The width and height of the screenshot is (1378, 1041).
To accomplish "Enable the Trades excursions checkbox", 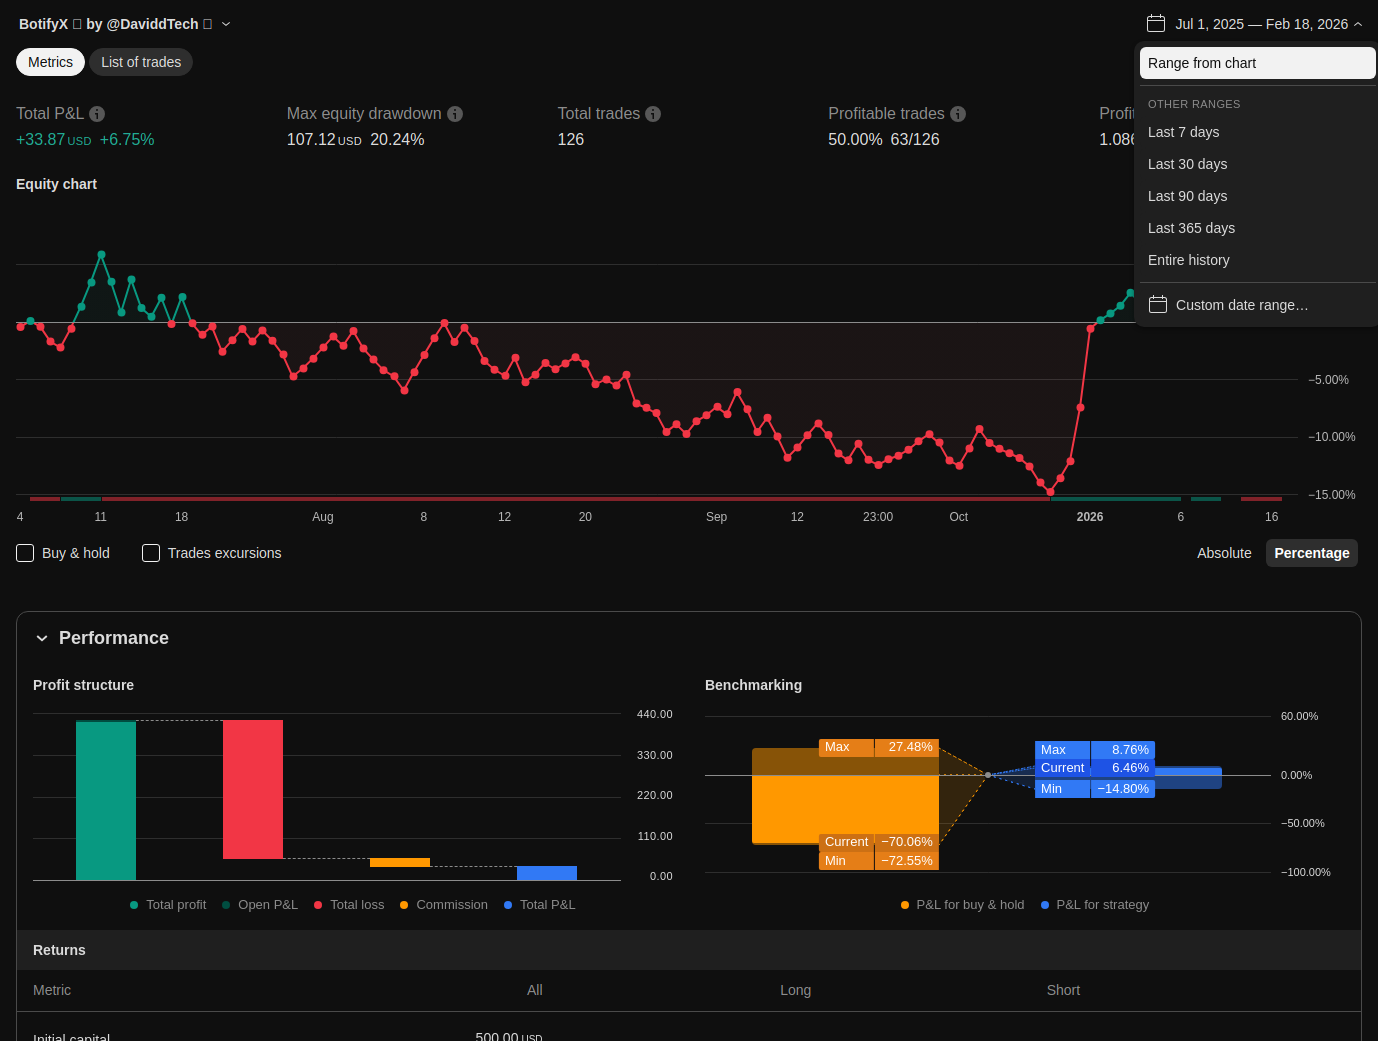I will [151, 553].
